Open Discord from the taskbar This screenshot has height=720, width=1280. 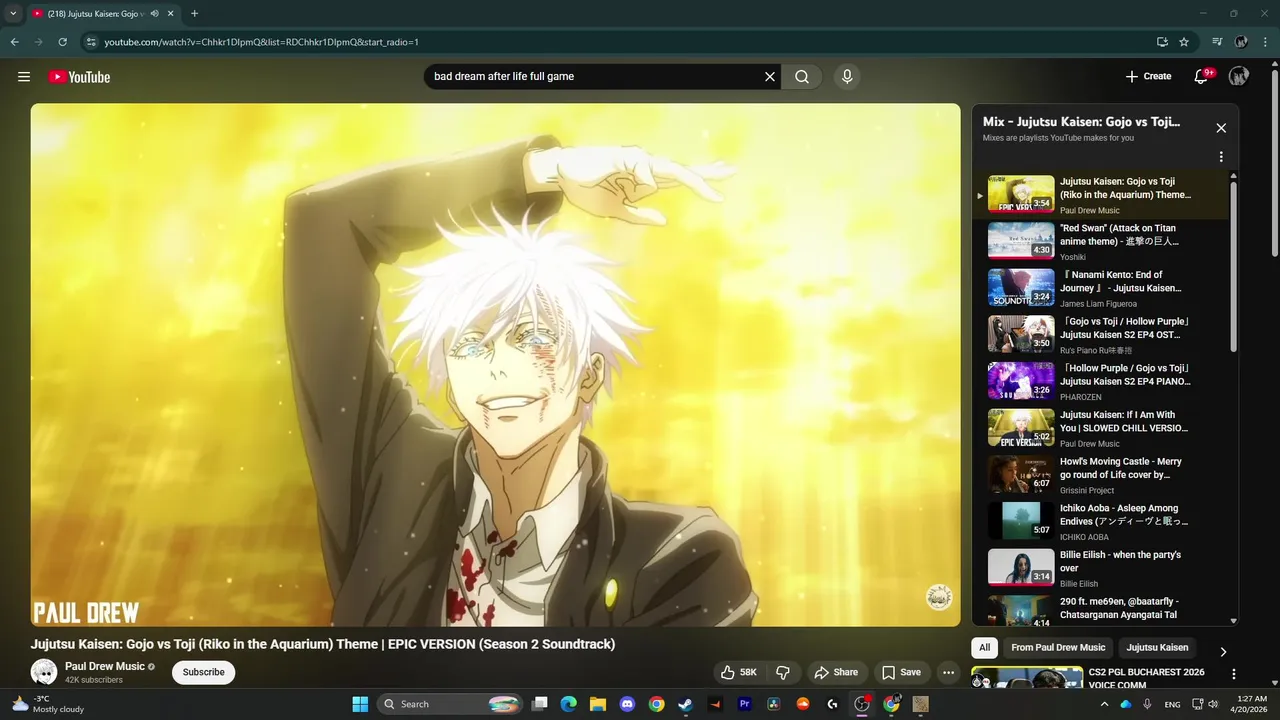(627, 704)
